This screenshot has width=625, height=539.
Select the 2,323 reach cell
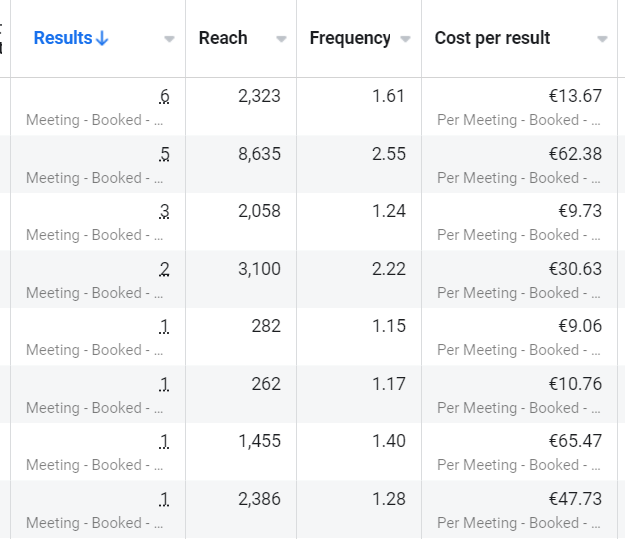(x=259, y=96)
